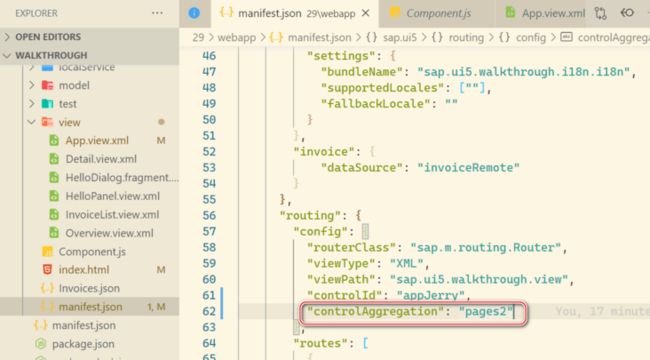Expand the localService folder
Viewport: 650px width, 360px height.
point(86,68)
